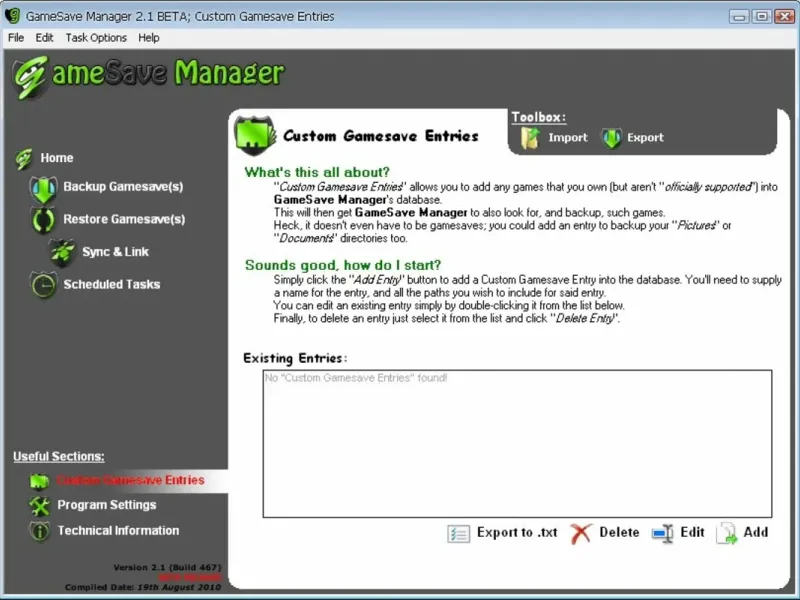Image resolution: width=800 pixels, height=600 pixels.
Task: Click the "Sounds good, how do I start?" heading
Action: pyautogui.click(x=343, y=265)
